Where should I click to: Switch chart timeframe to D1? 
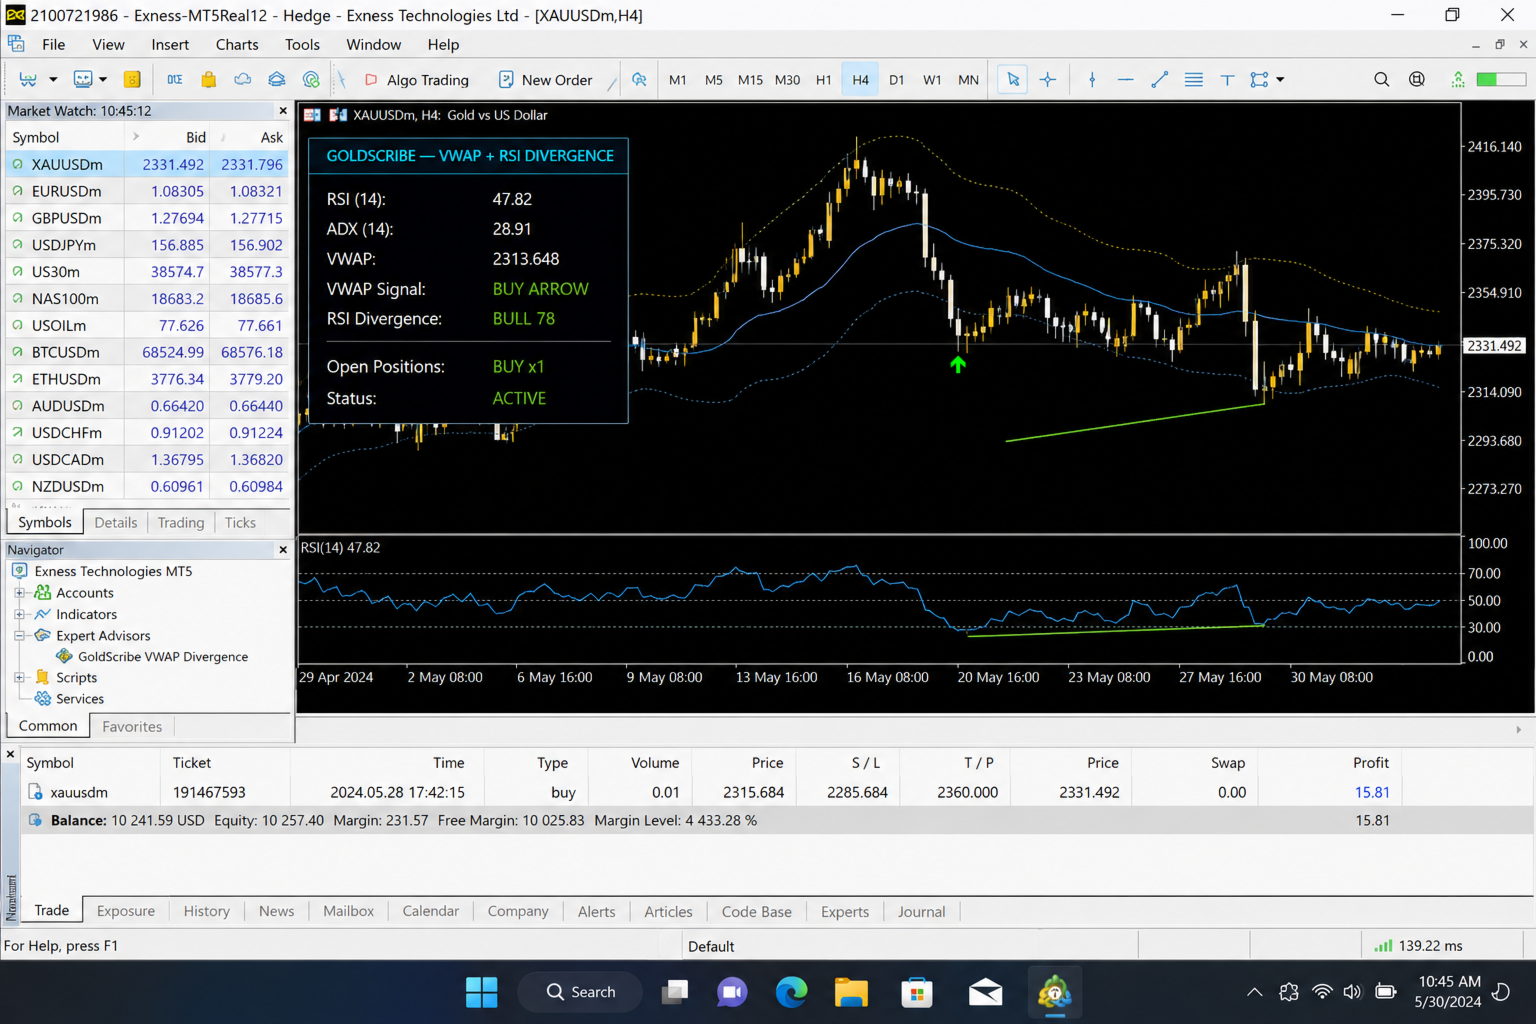point(897,80)
